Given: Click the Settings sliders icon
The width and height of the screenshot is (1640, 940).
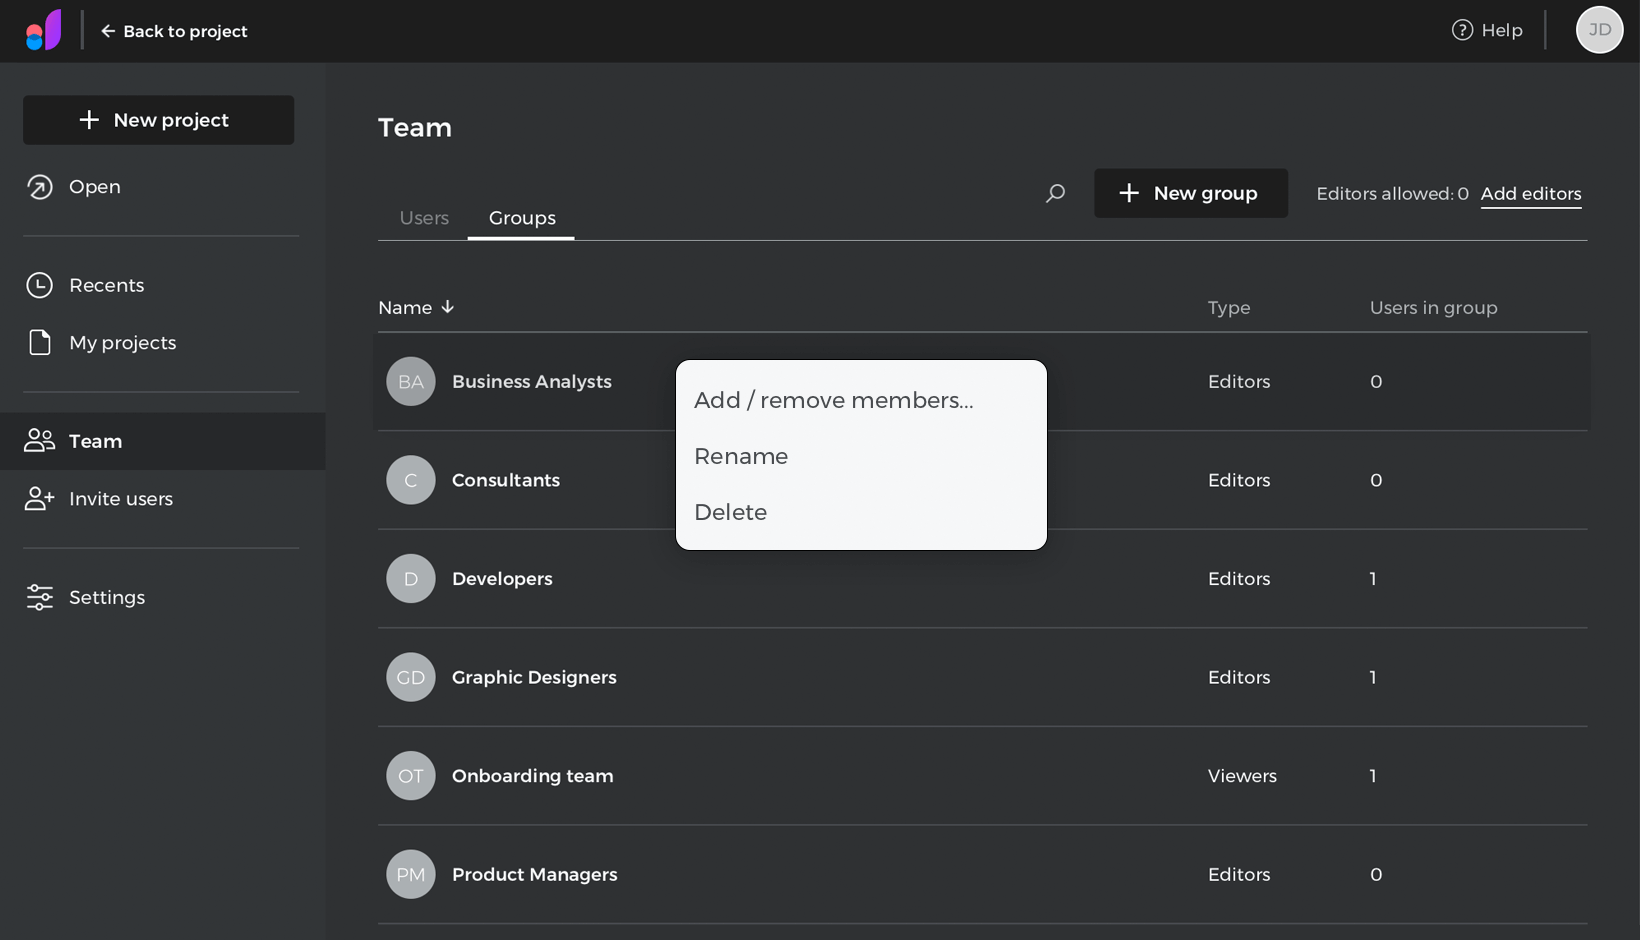Looking at the screenshot, I should (x=39, y=597).
